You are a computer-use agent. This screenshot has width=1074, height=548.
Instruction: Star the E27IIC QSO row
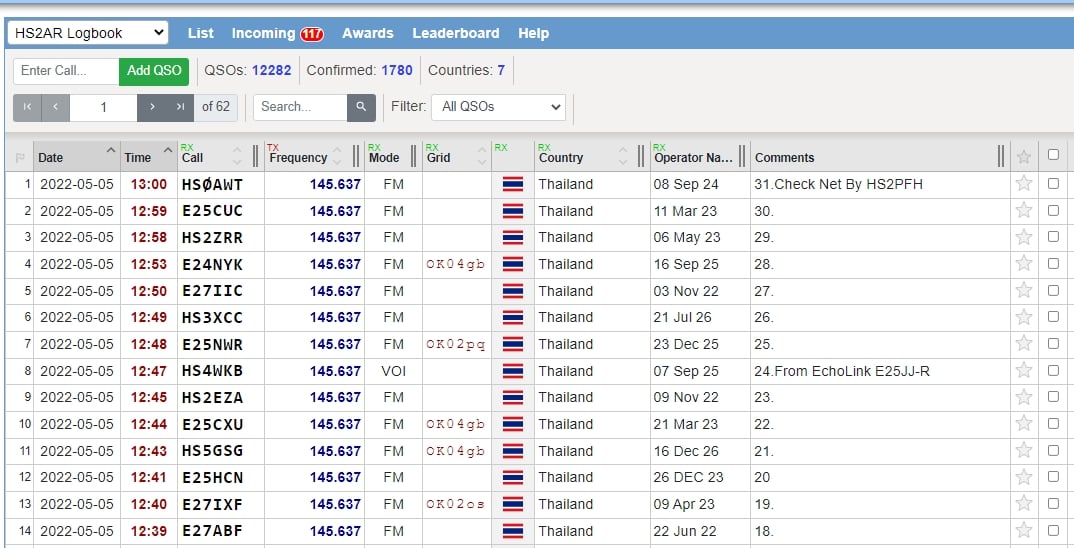click(x=1024, y=290)
